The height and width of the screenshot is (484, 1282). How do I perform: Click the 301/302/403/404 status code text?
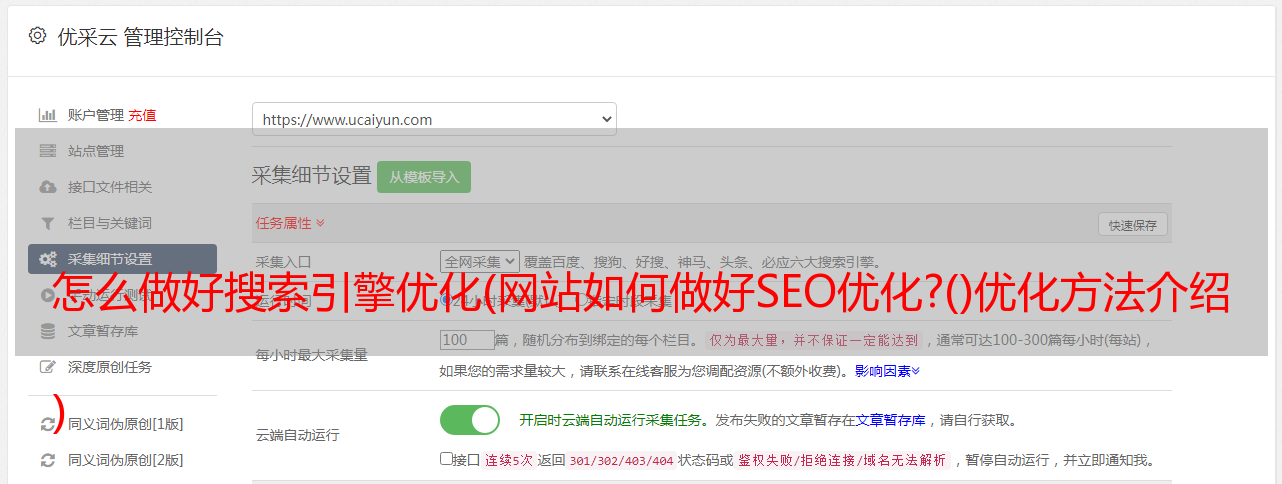pos(620,460)
